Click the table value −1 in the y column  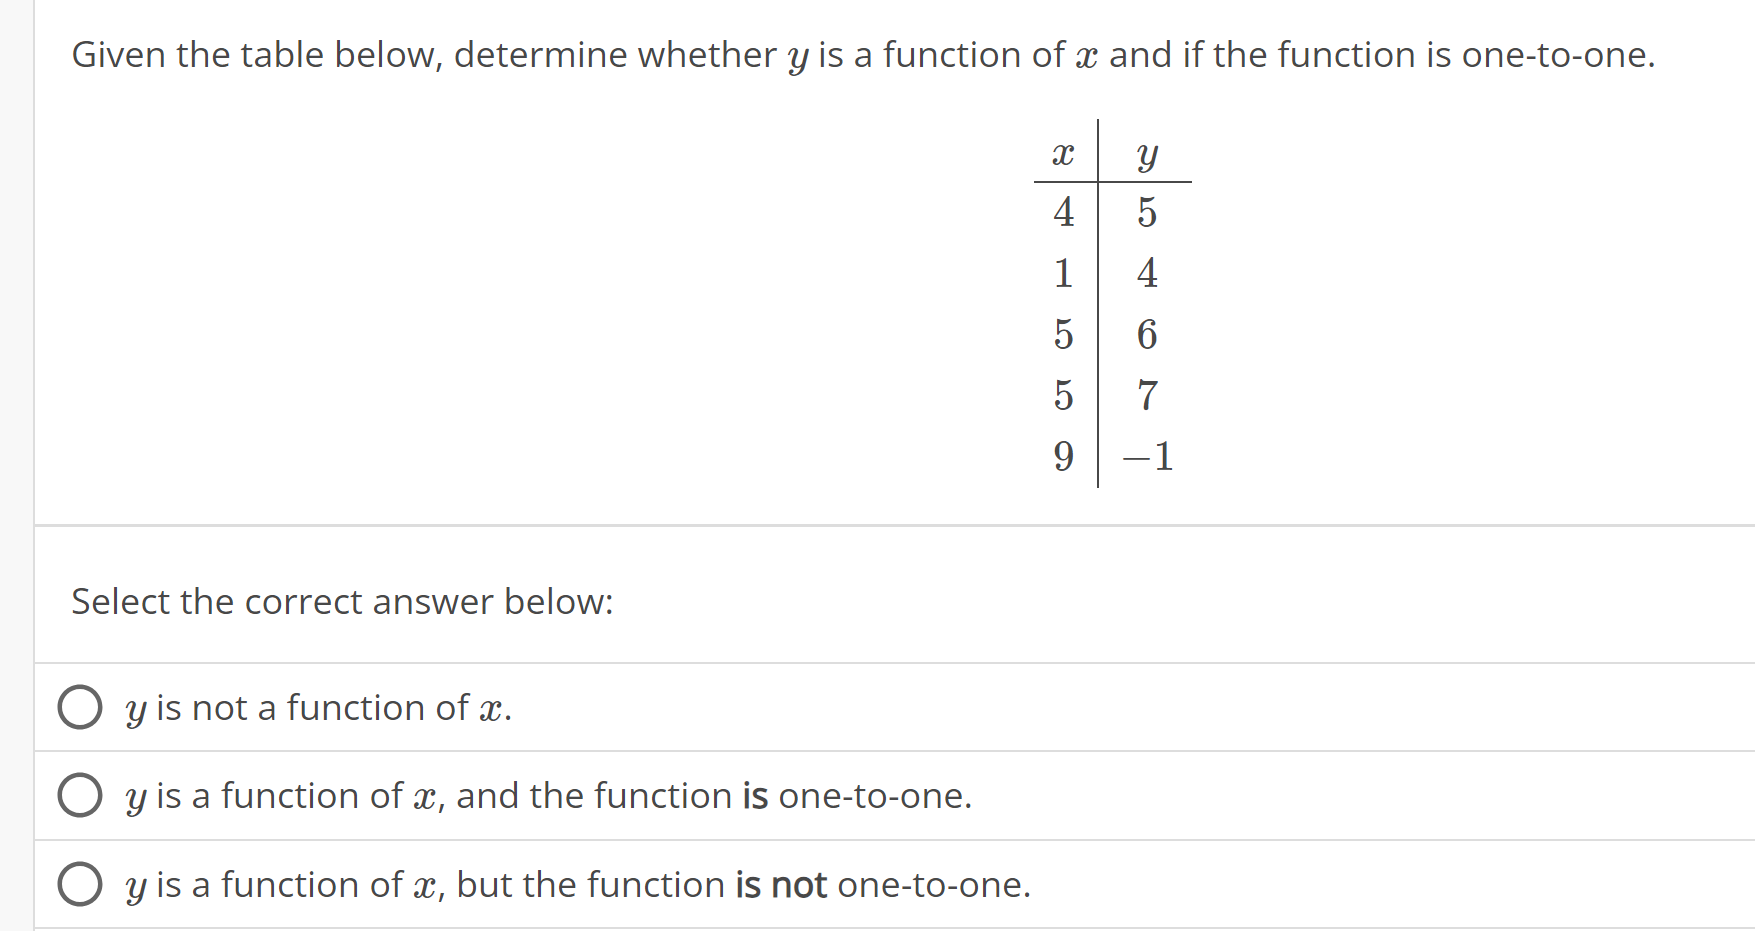(1147, 459)
